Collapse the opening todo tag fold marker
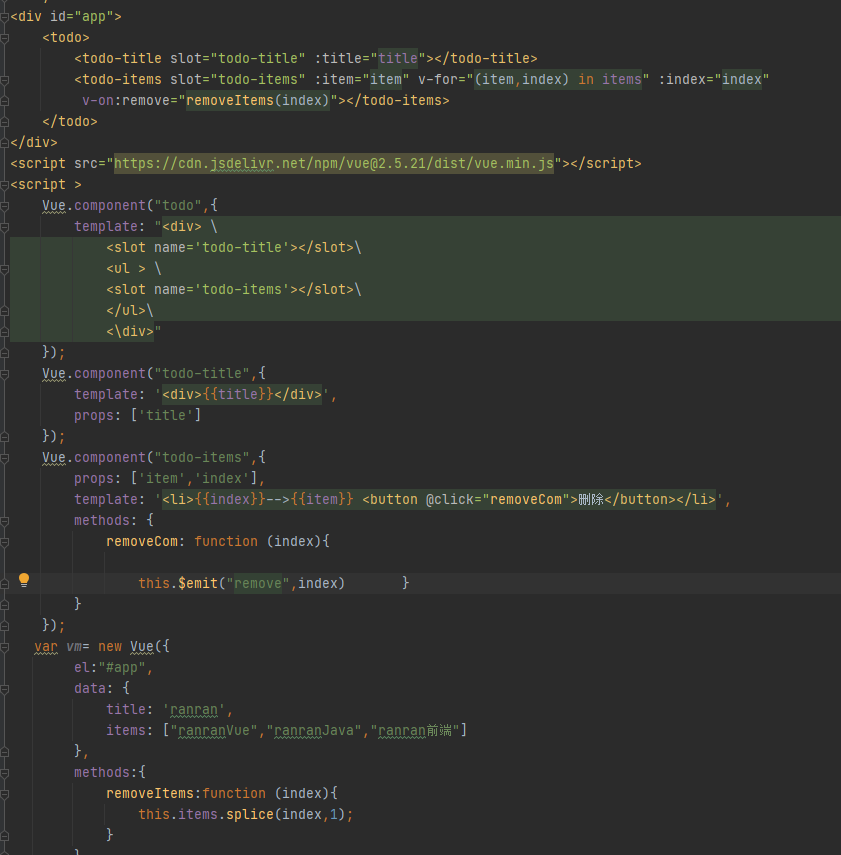841x855 pixels. (4, 38)
